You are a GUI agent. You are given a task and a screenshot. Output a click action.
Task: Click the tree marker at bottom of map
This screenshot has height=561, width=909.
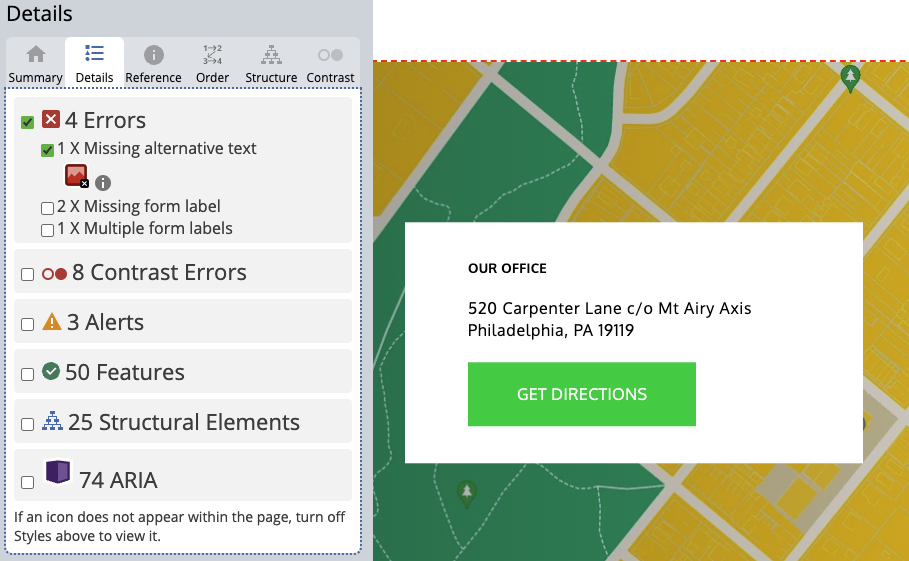coord(466,492)
